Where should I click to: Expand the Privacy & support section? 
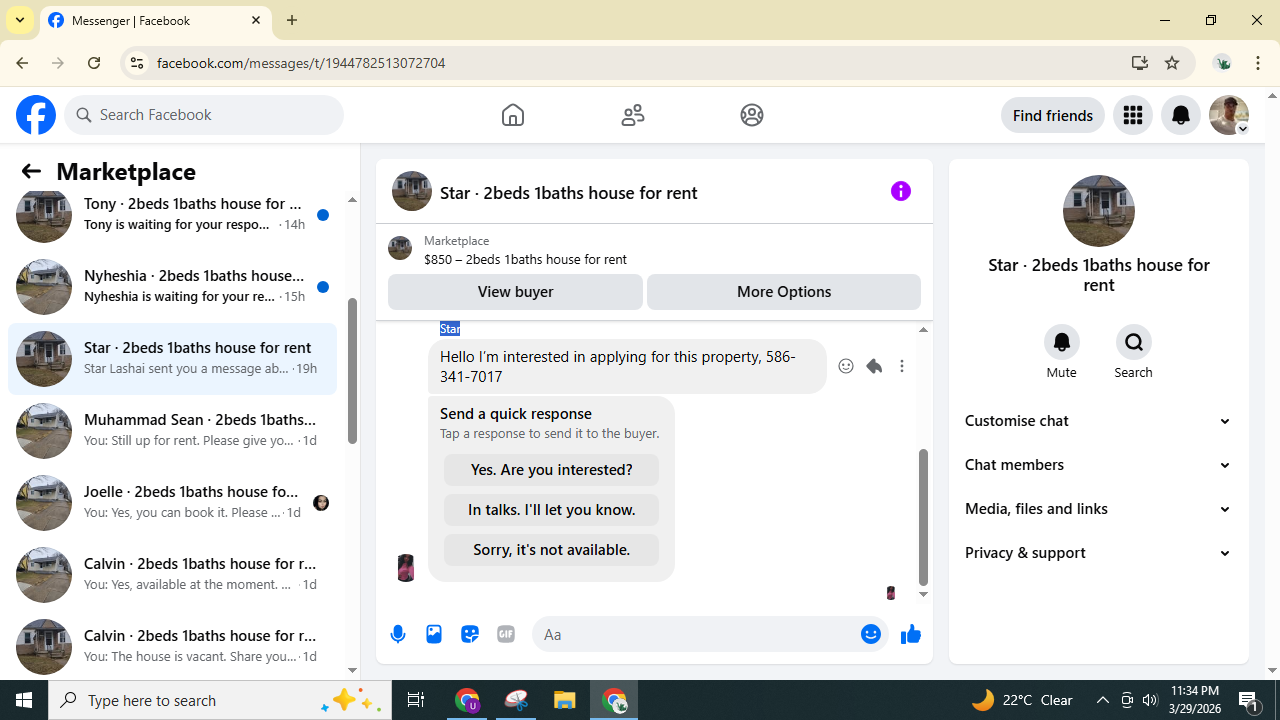point(1099,553)
